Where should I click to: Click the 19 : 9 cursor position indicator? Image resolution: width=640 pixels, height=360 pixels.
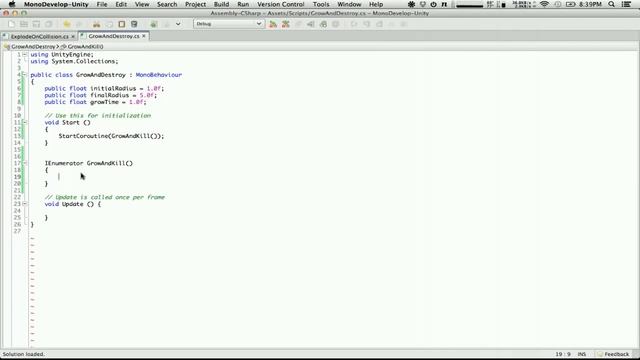[563, 354]
